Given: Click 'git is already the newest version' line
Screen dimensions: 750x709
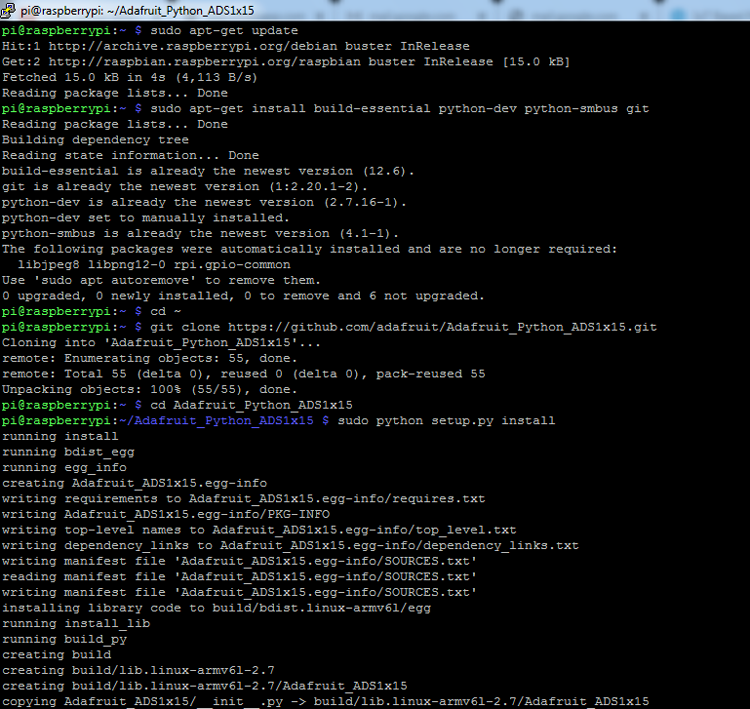Looking at the screenshot, I should click(x=184, y=187).
